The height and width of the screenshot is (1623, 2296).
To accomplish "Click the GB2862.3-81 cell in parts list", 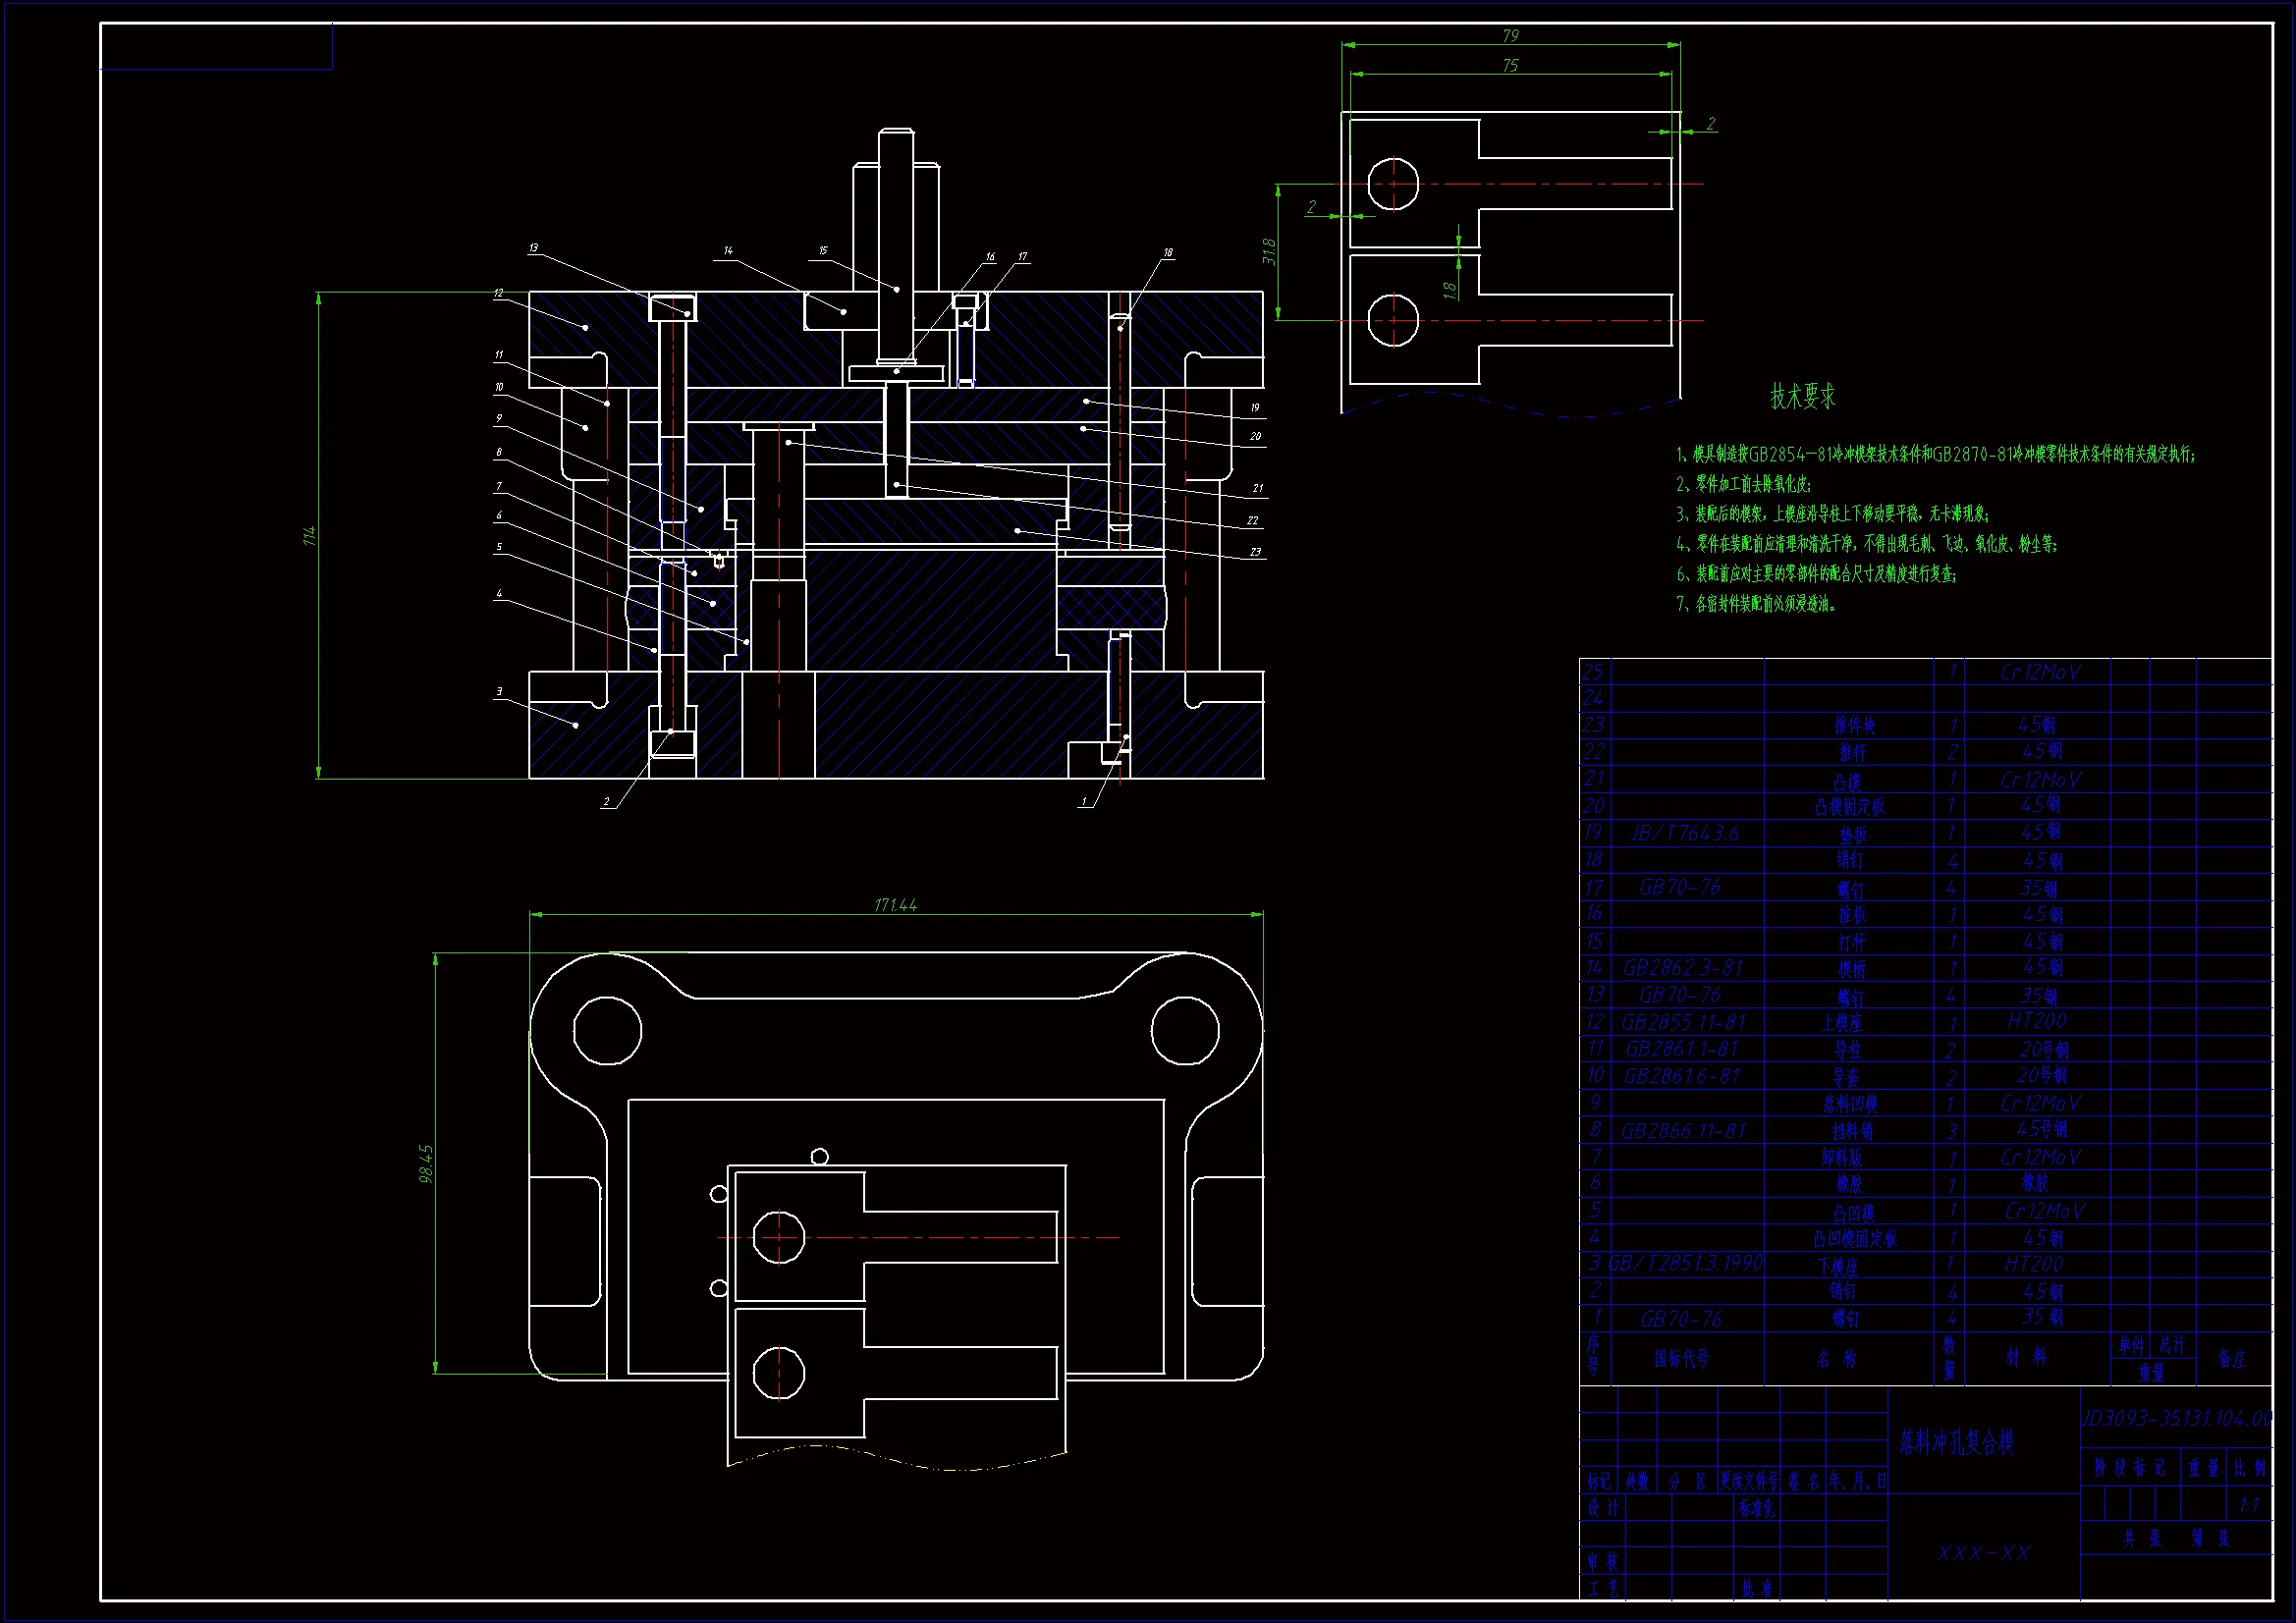I will (x=1682, y=968).
